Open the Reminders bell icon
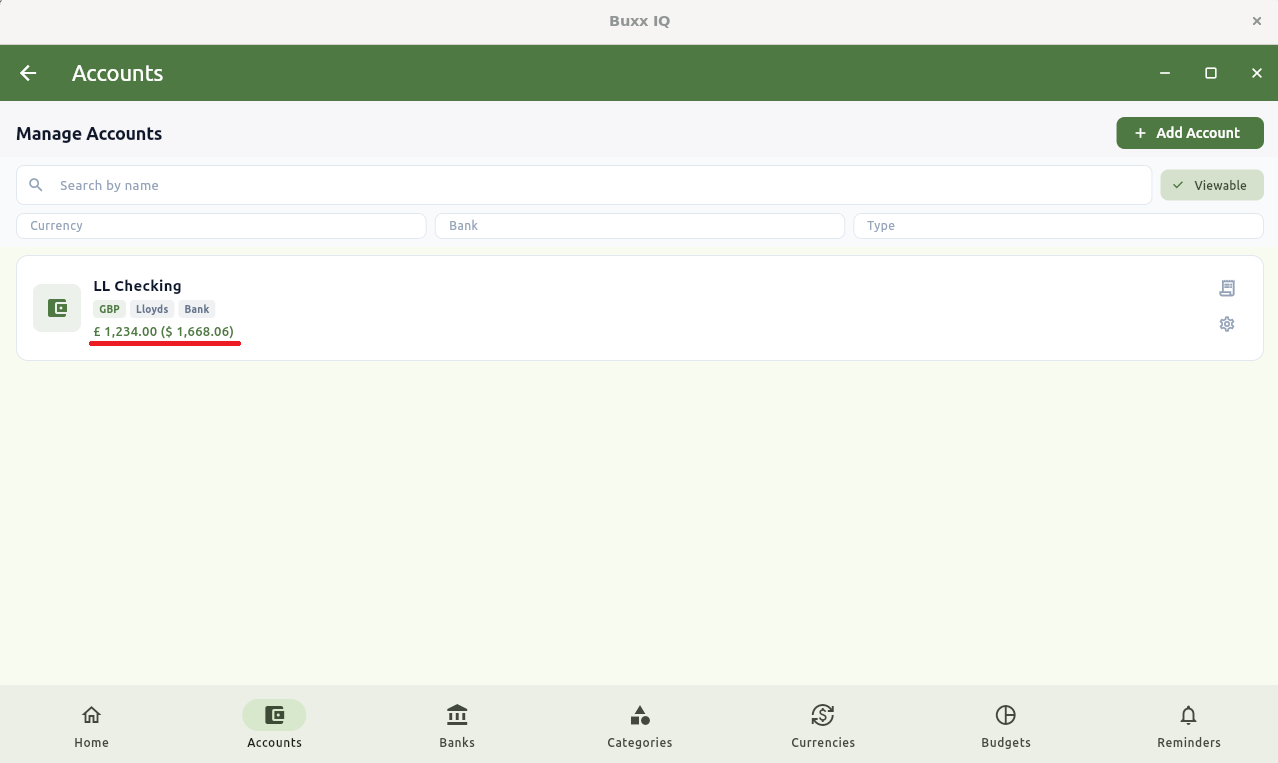This screenshot has width=1278, height=763. [1189, 715]
